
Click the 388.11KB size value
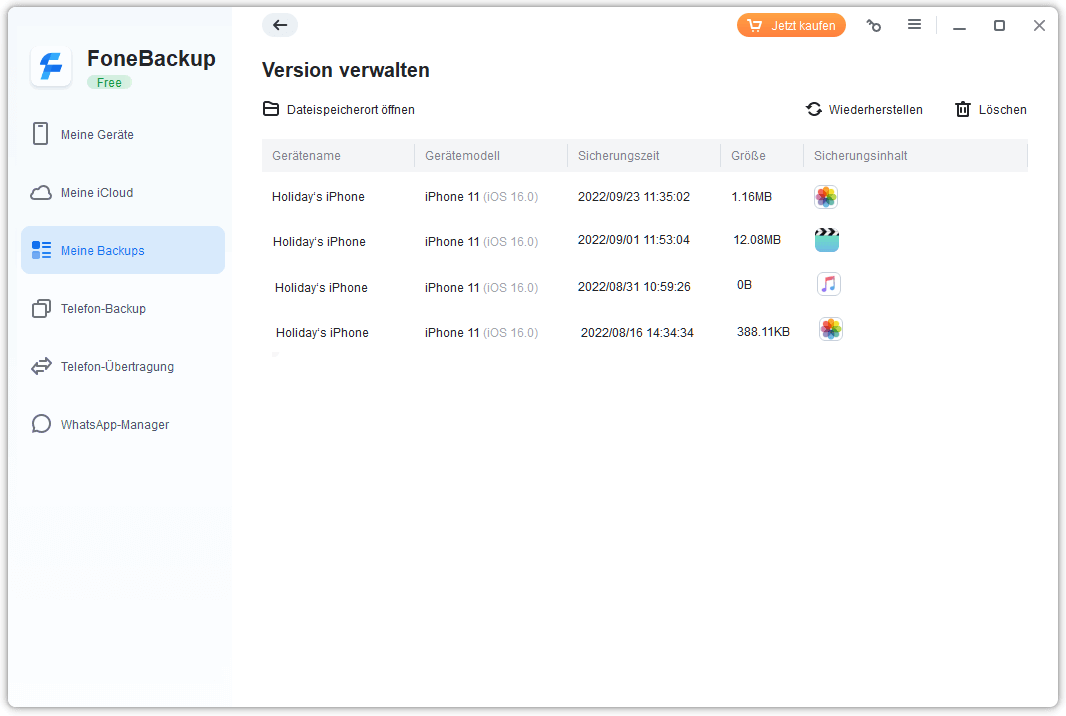tap(763, 332)
